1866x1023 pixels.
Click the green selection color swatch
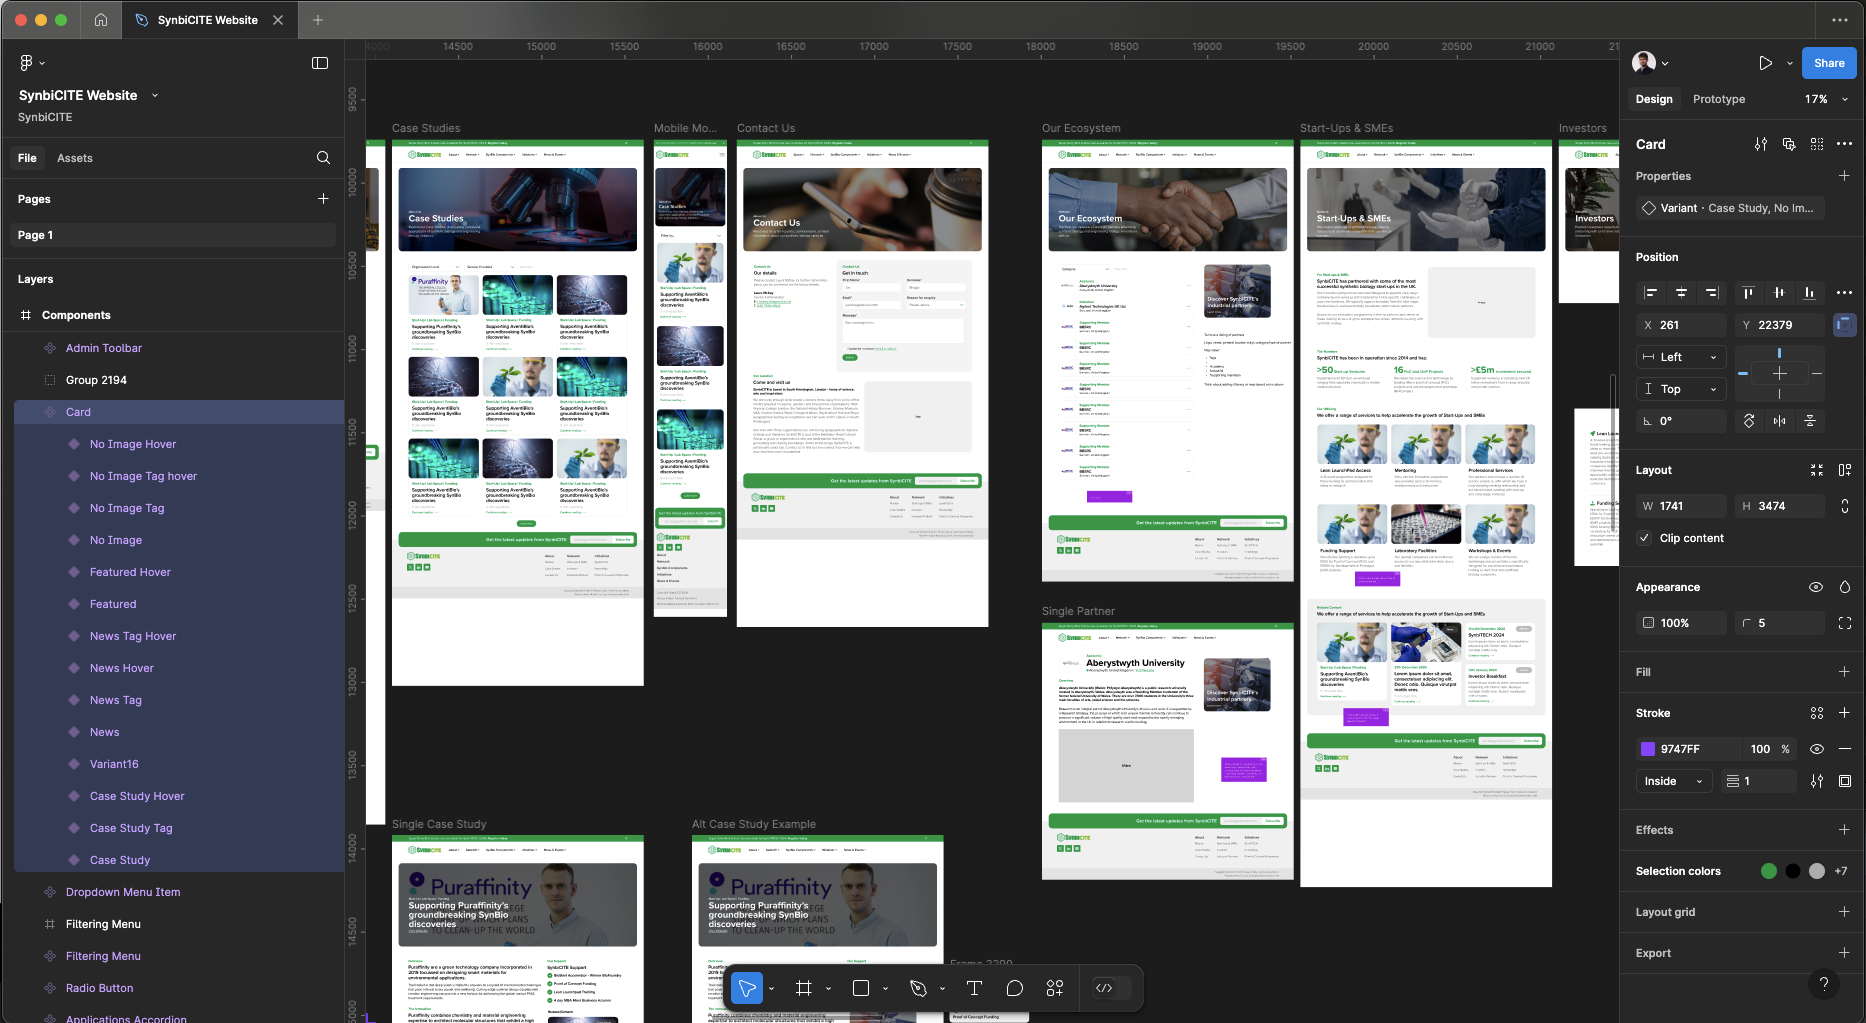[1769, 871]
